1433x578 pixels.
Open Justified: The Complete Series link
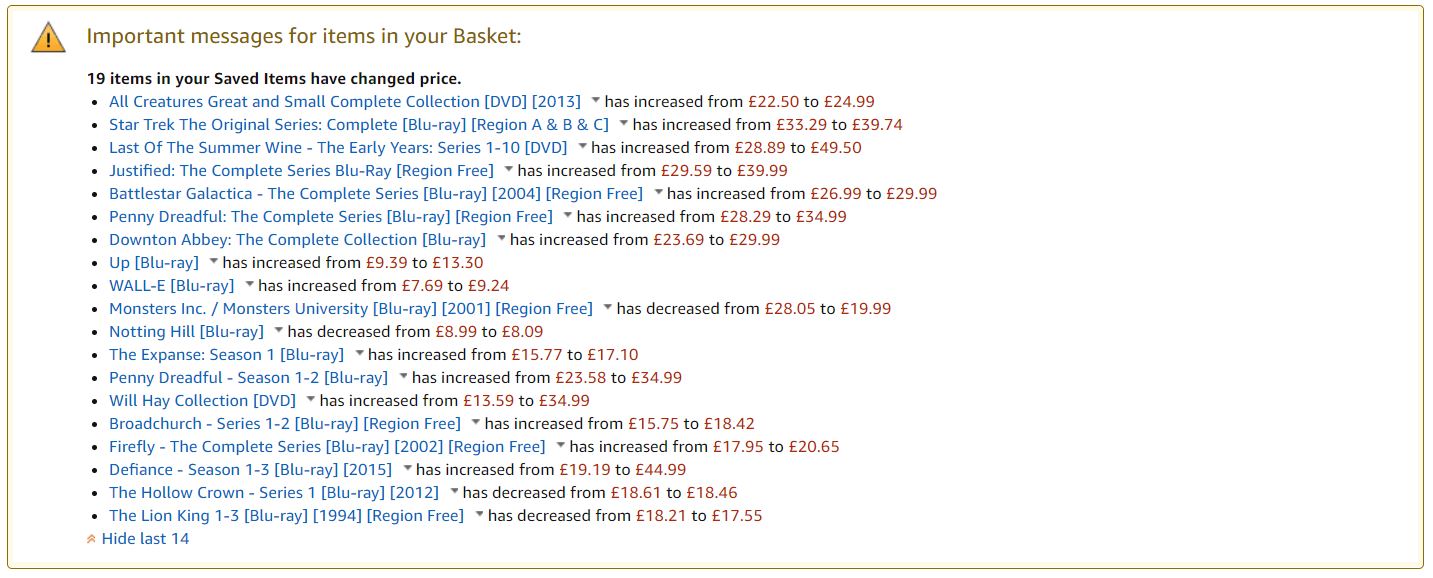301,170
